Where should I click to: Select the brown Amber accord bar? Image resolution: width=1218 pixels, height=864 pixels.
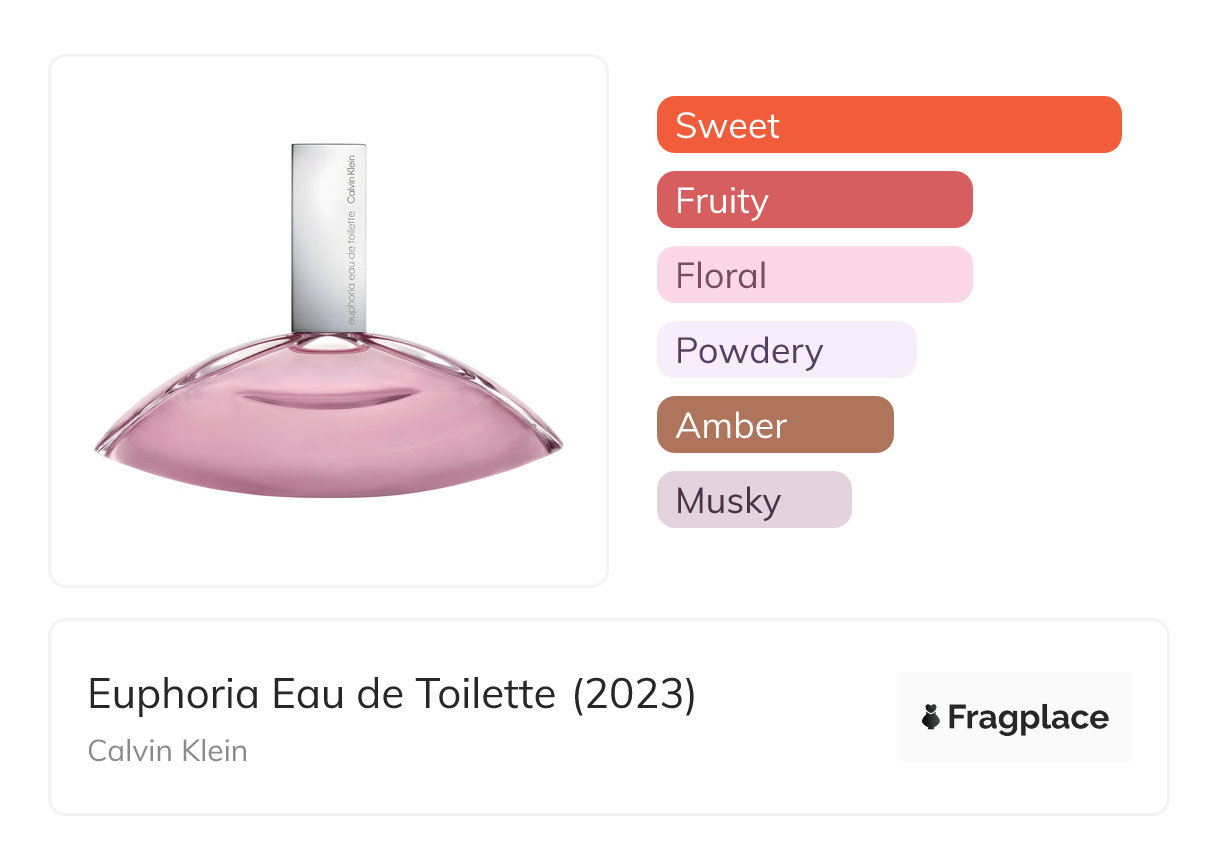tap(774, 425)
